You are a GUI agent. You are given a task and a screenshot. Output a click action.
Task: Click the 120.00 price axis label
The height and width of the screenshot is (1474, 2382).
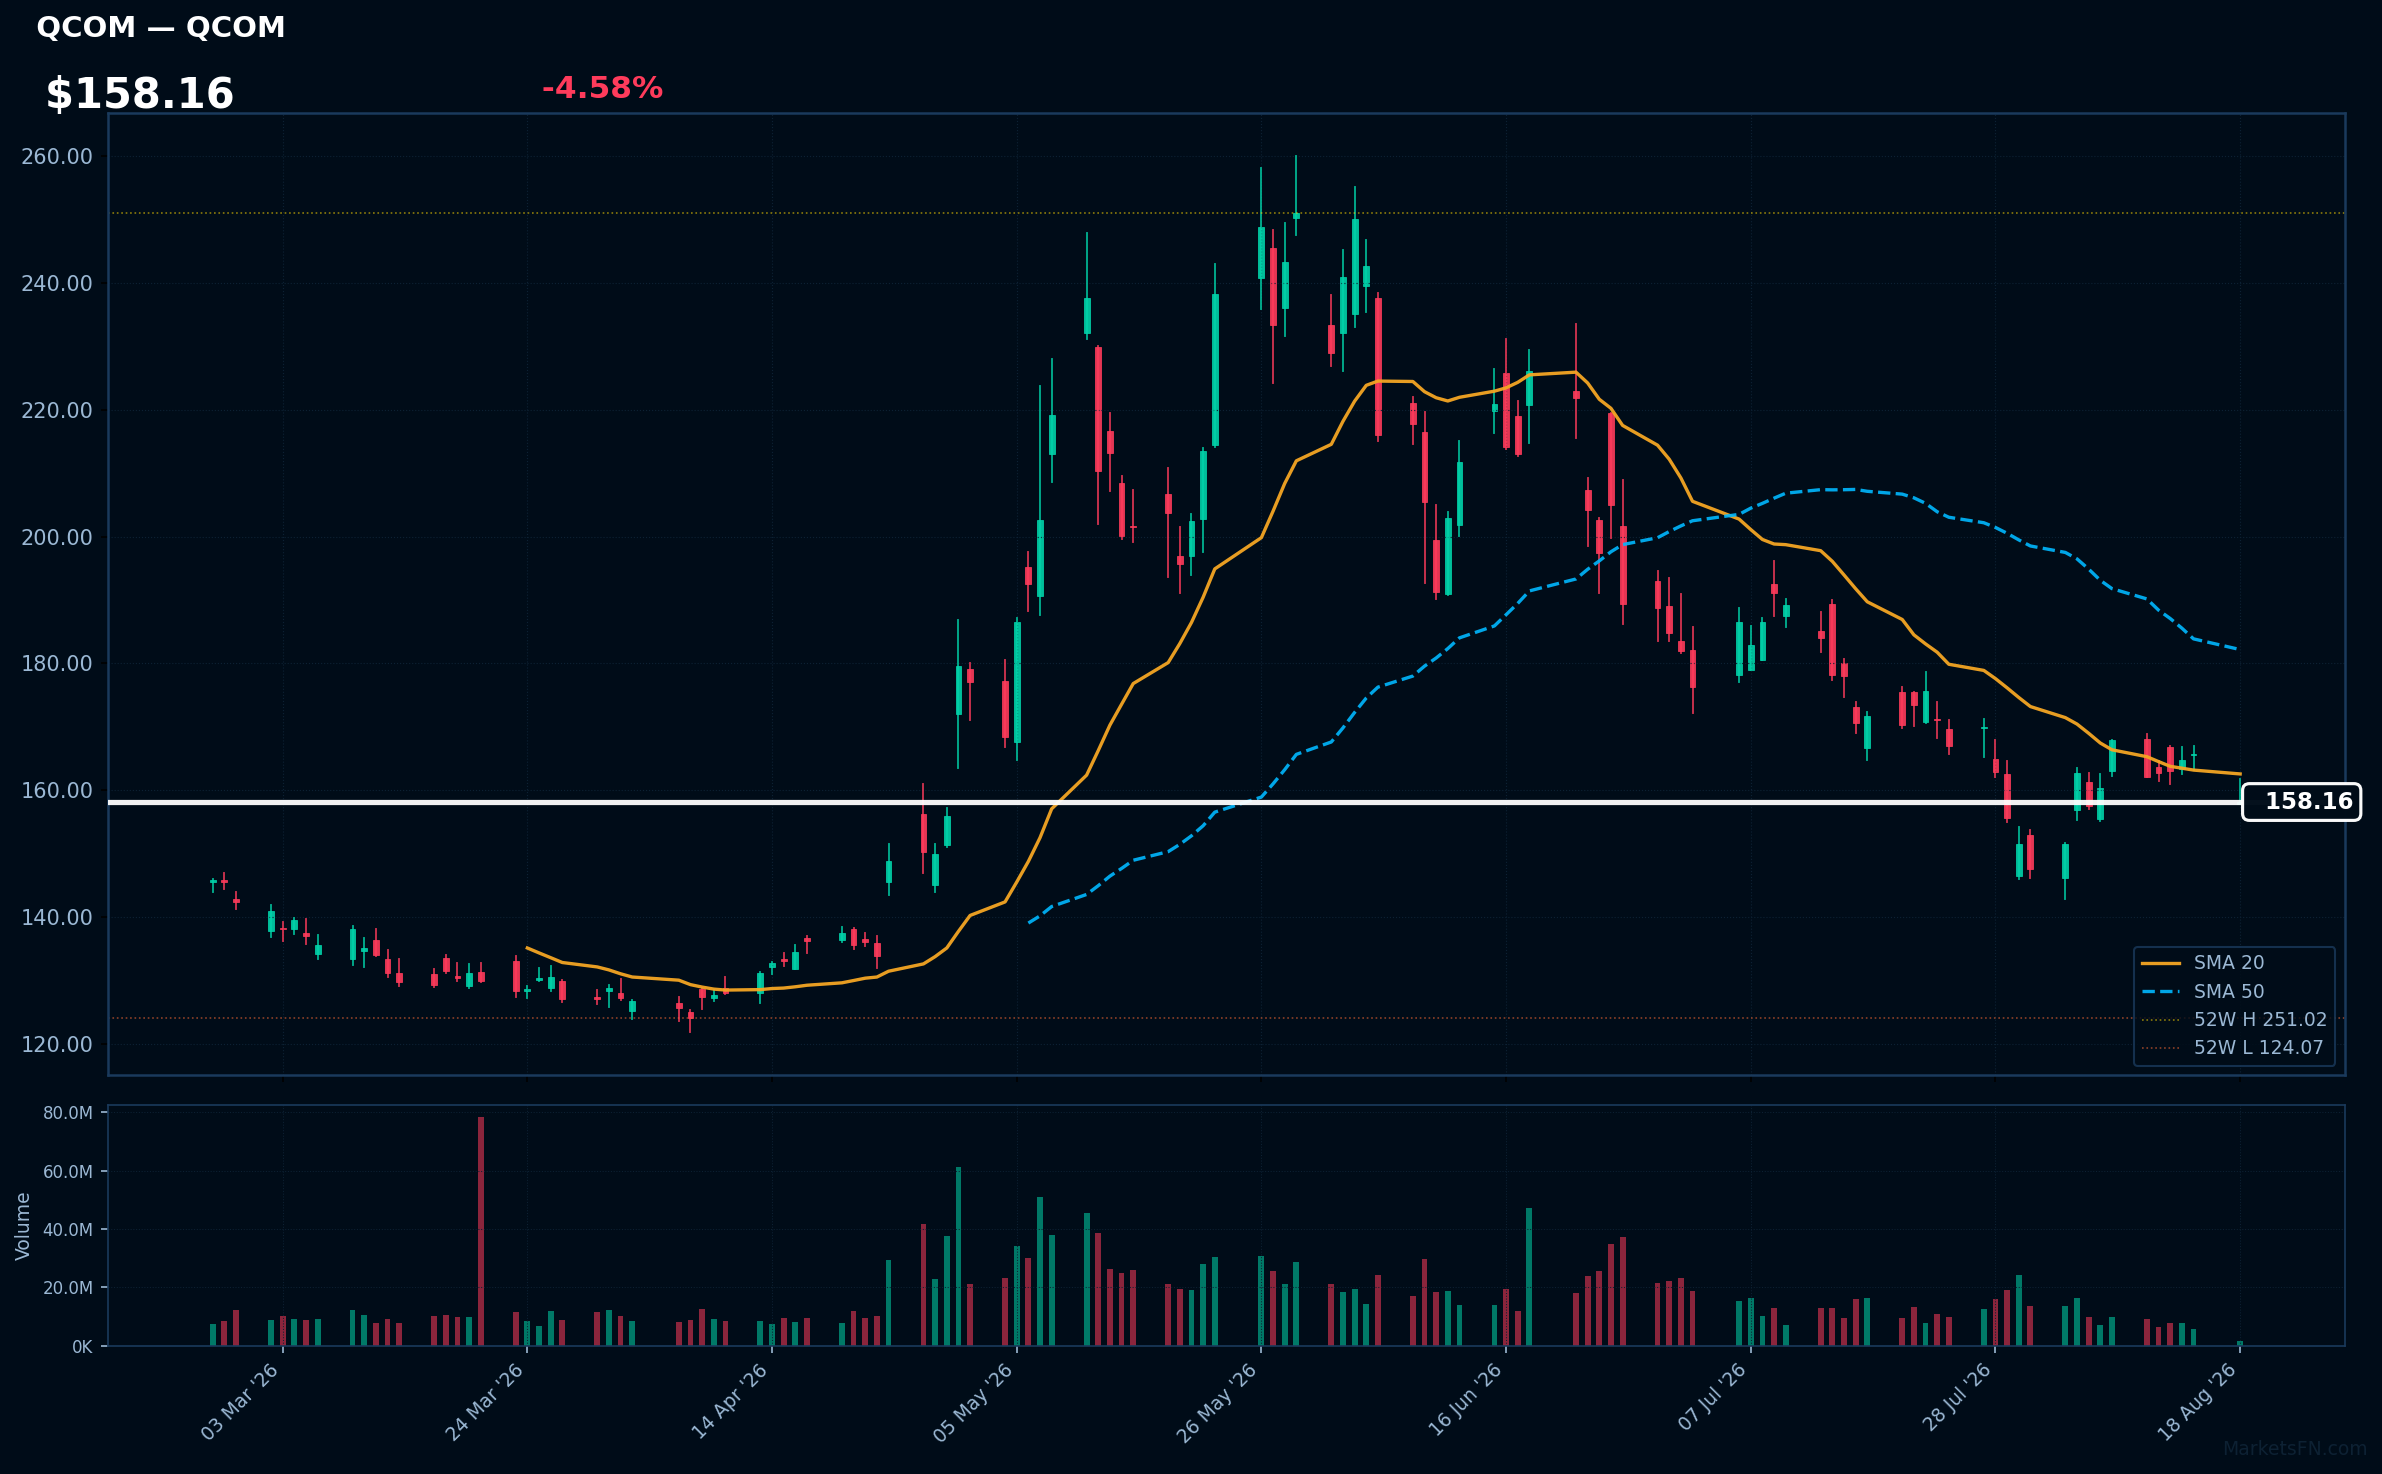tap(57, 1044)
